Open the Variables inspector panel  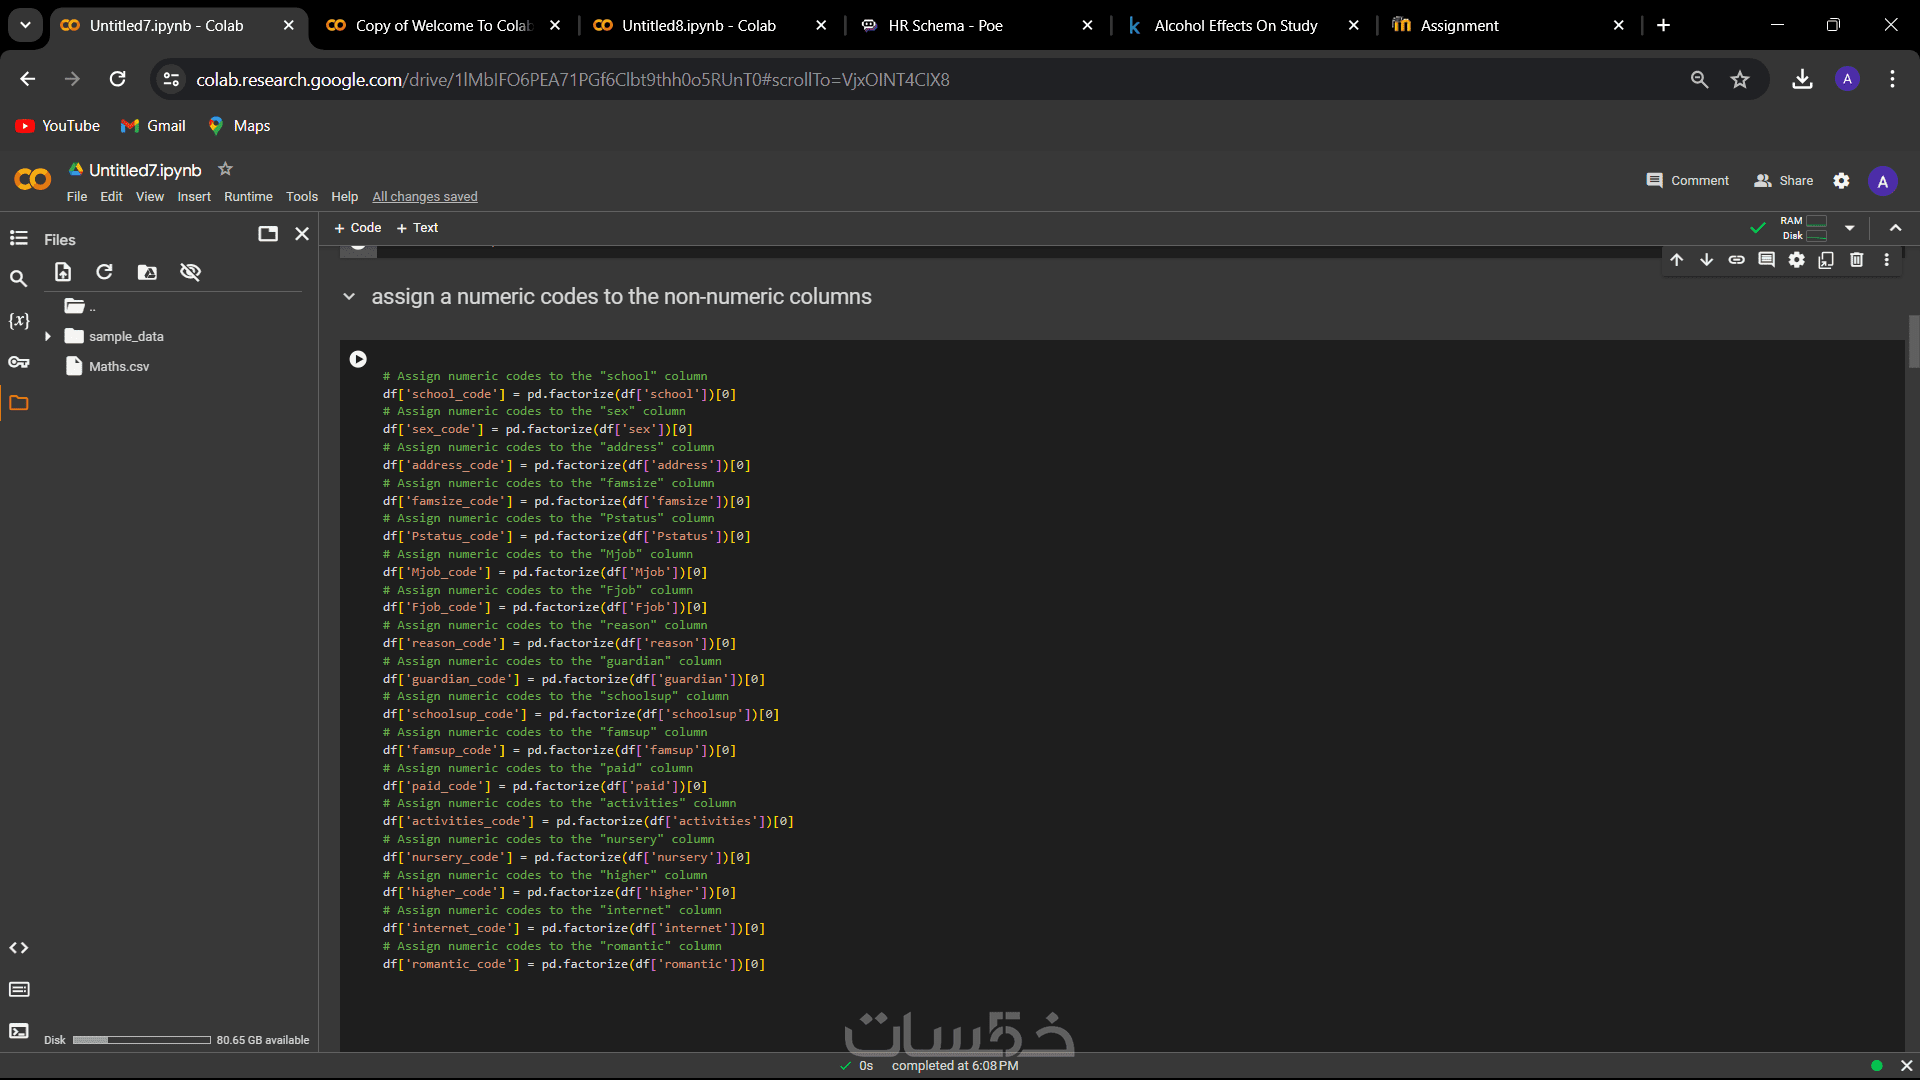18,320
